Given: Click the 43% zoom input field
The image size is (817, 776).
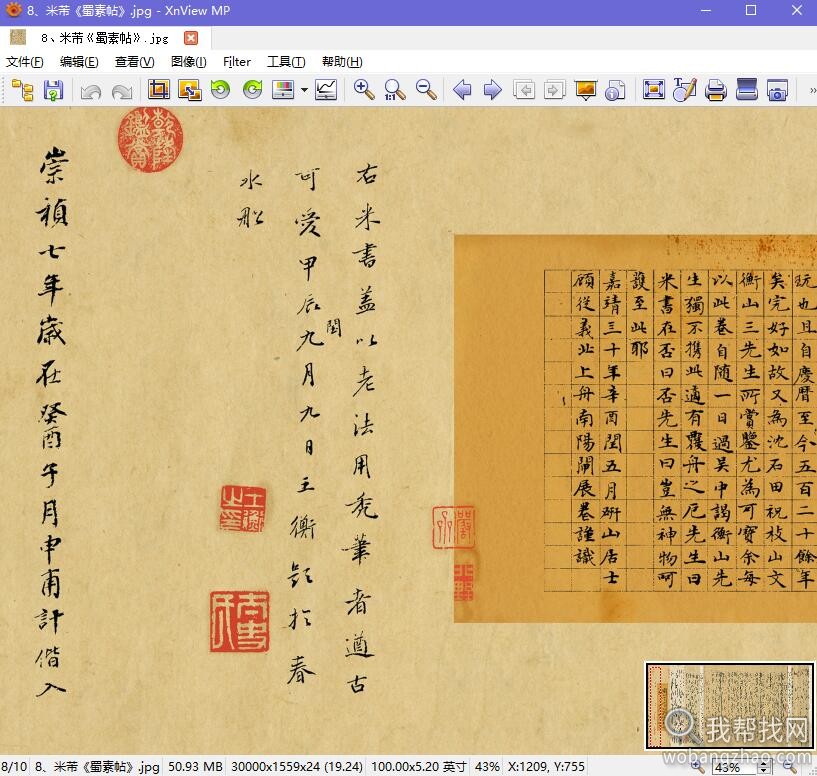Looking at the screenshot, I should point(735,767).
